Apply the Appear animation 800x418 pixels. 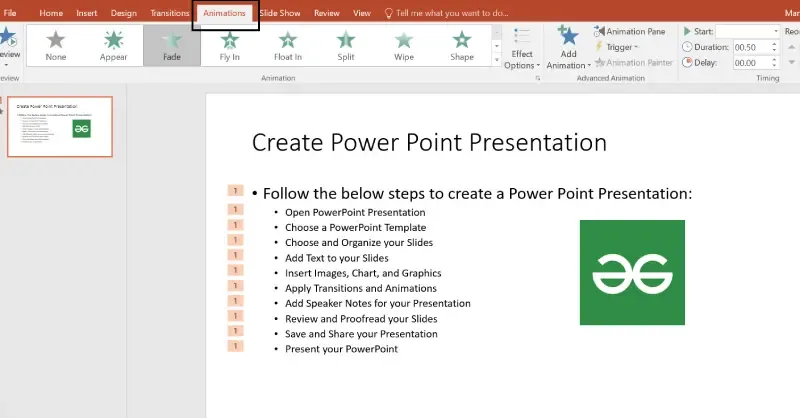pyautogui.click(x=113, y=45)
